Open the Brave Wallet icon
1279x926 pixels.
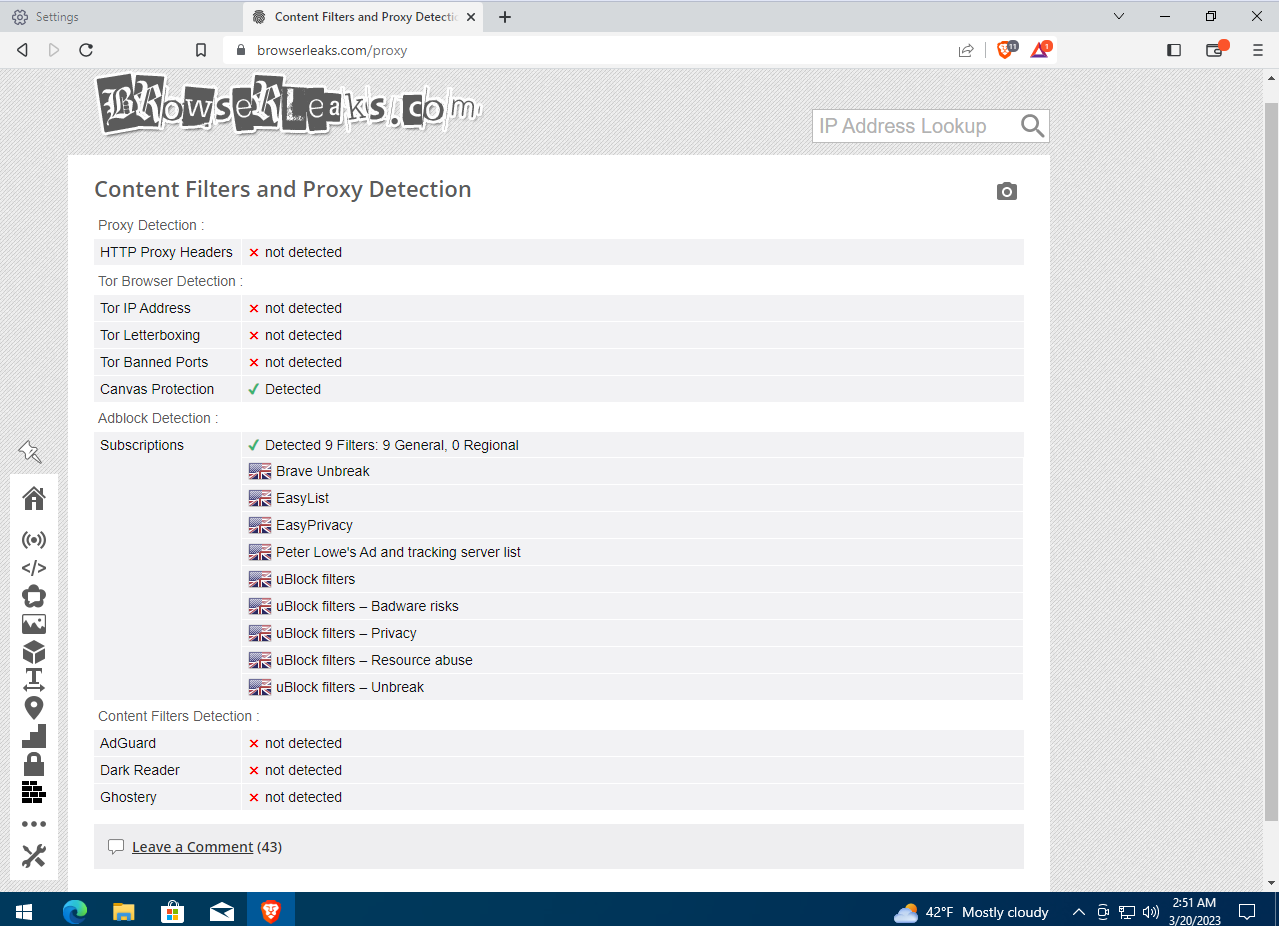(1215, 50)
